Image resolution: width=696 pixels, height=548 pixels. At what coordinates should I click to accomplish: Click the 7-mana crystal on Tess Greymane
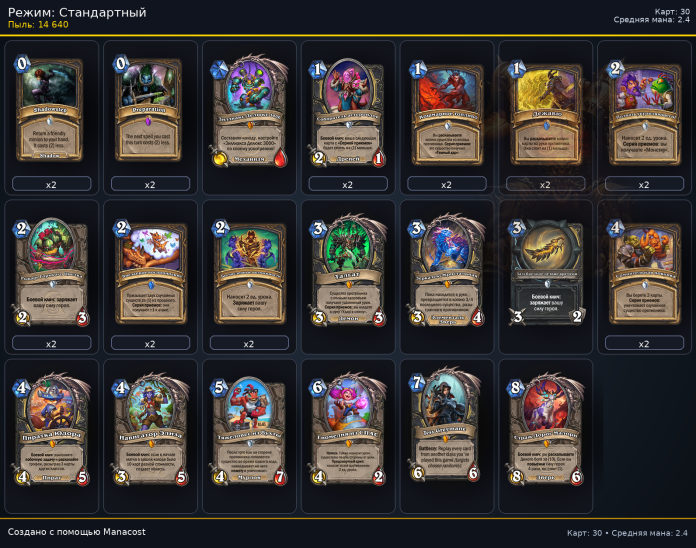[x=416, y=382]
